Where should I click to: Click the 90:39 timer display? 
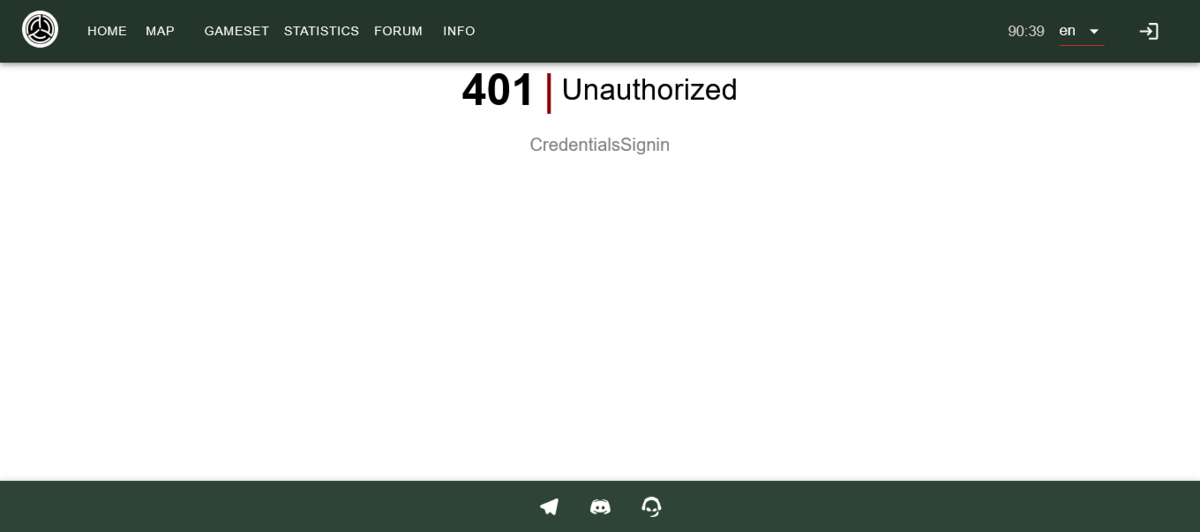pos(1026,31)
